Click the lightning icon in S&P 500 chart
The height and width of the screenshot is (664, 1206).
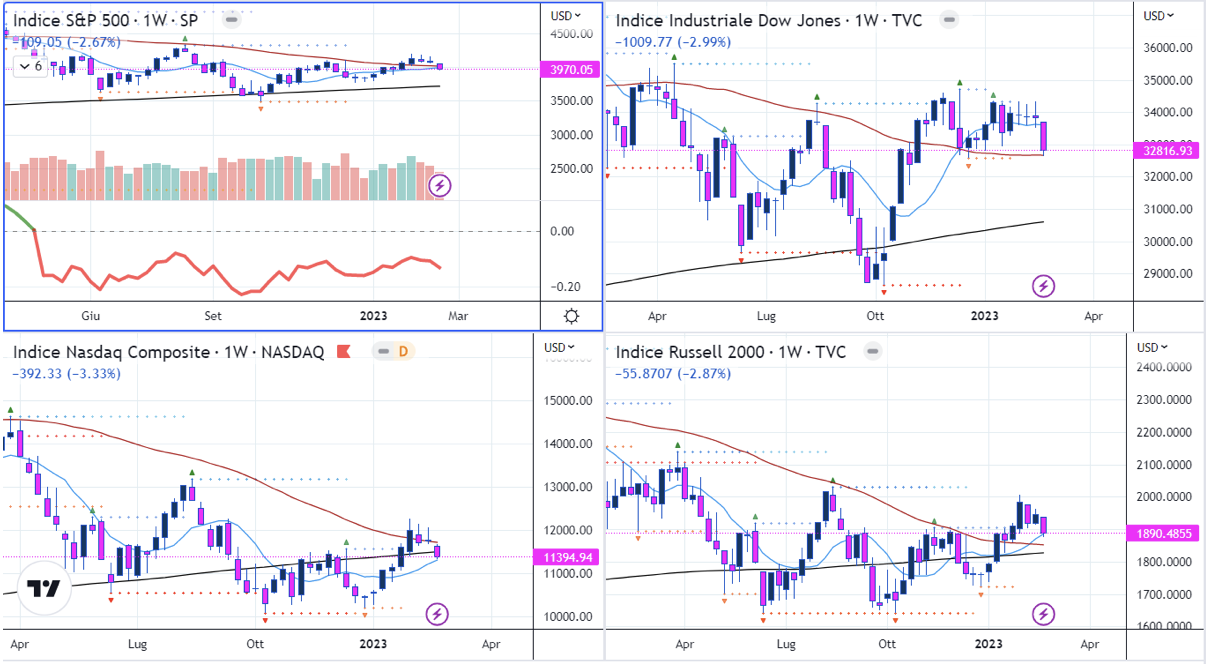[x=440, y=185]
